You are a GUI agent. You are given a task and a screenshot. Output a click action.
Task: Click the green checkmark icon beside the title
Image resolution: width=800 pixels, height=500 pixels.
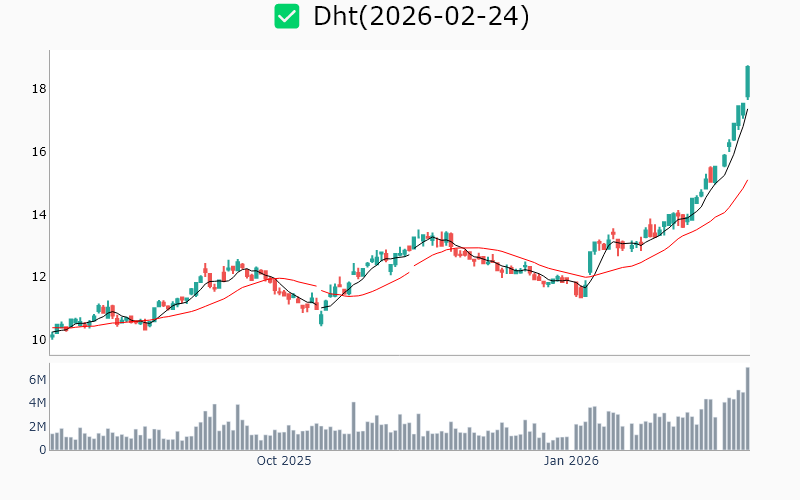point(287,16)
